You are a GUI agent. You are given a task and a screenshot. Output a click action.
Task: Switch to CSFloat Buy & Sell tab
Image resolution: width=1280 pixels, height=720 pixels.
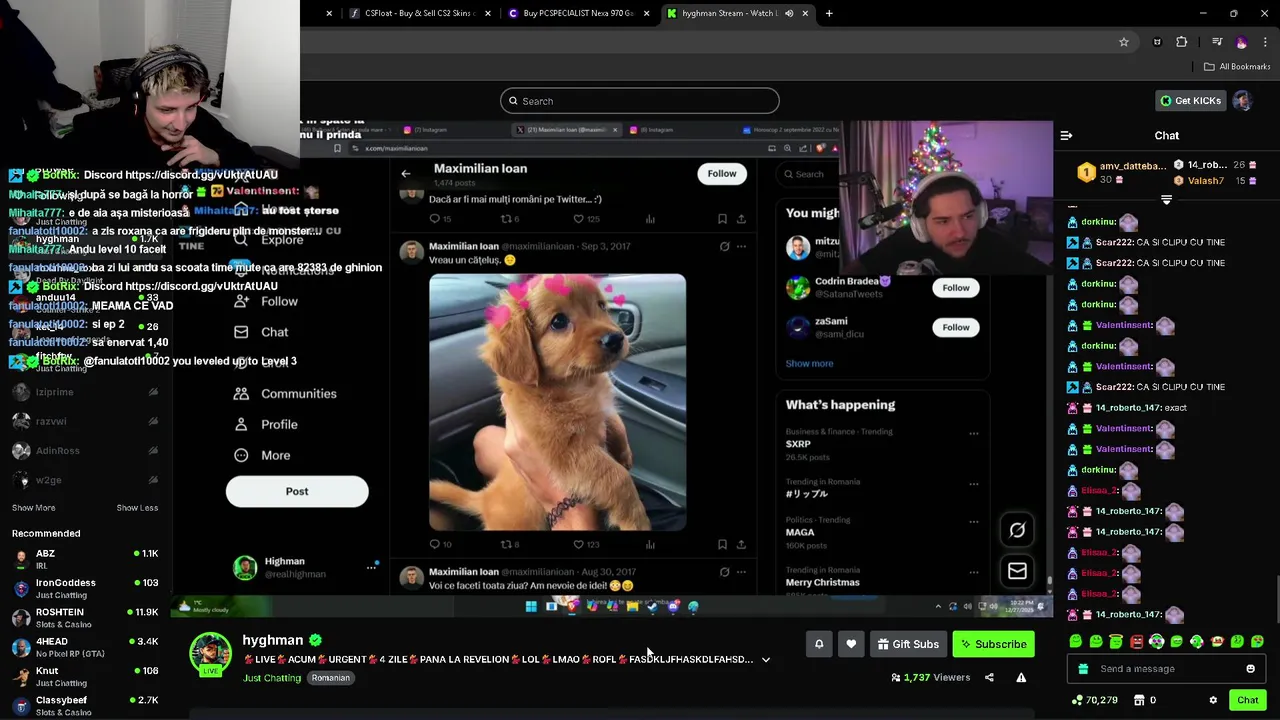[x=419, y=13]
